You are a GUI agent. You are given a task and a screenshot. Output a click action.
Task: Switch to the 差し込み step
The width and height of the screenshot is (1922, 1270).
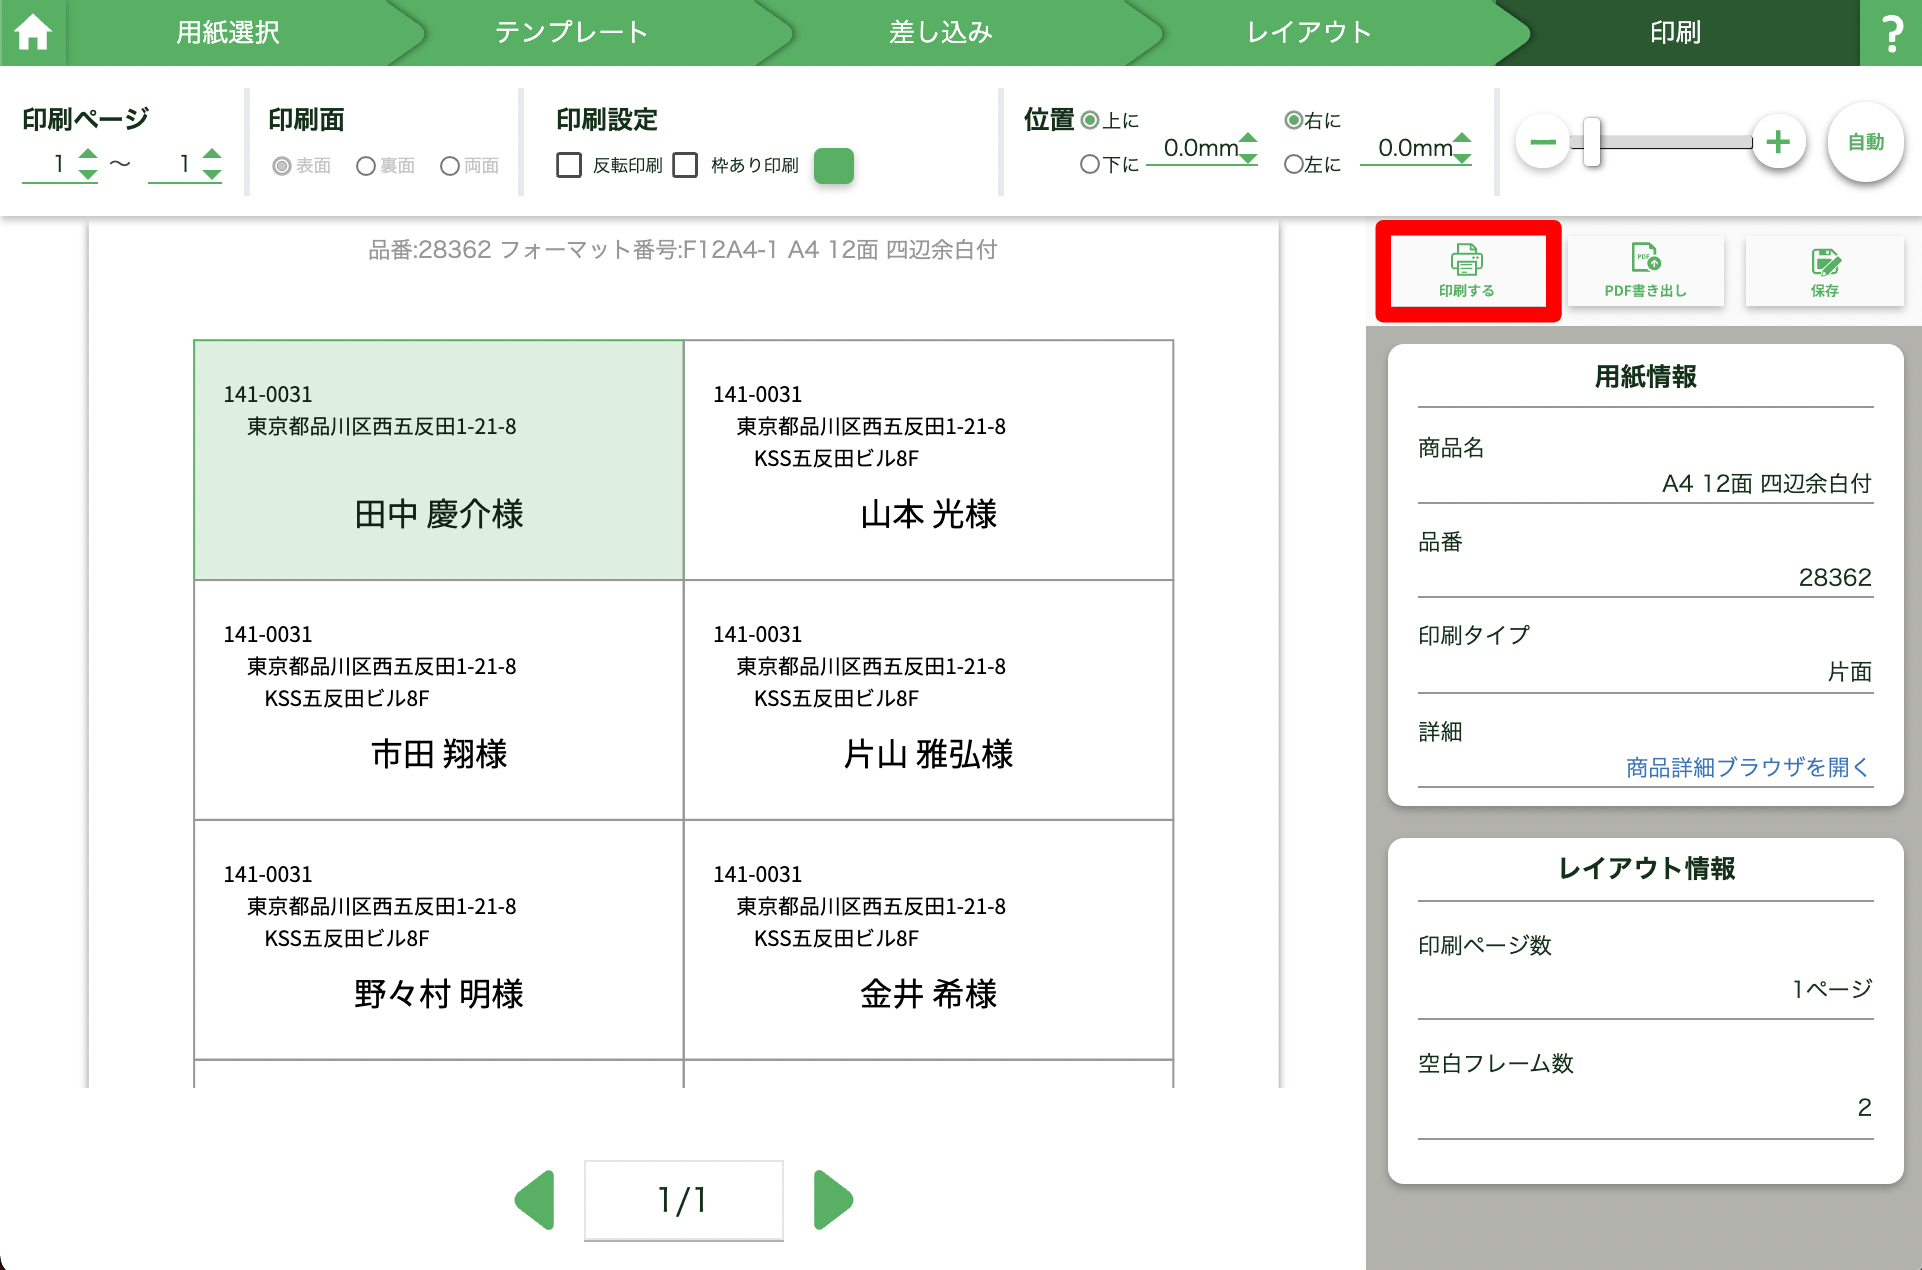940,33
